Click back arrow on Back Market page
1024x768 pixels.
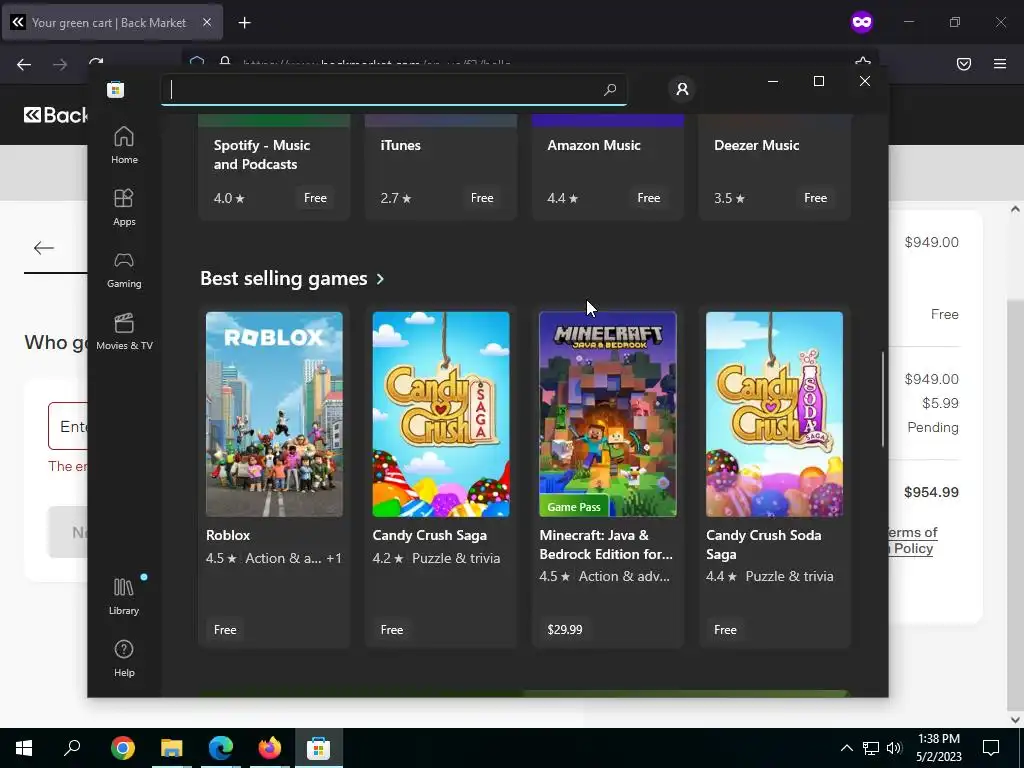(x=44, y=248)
